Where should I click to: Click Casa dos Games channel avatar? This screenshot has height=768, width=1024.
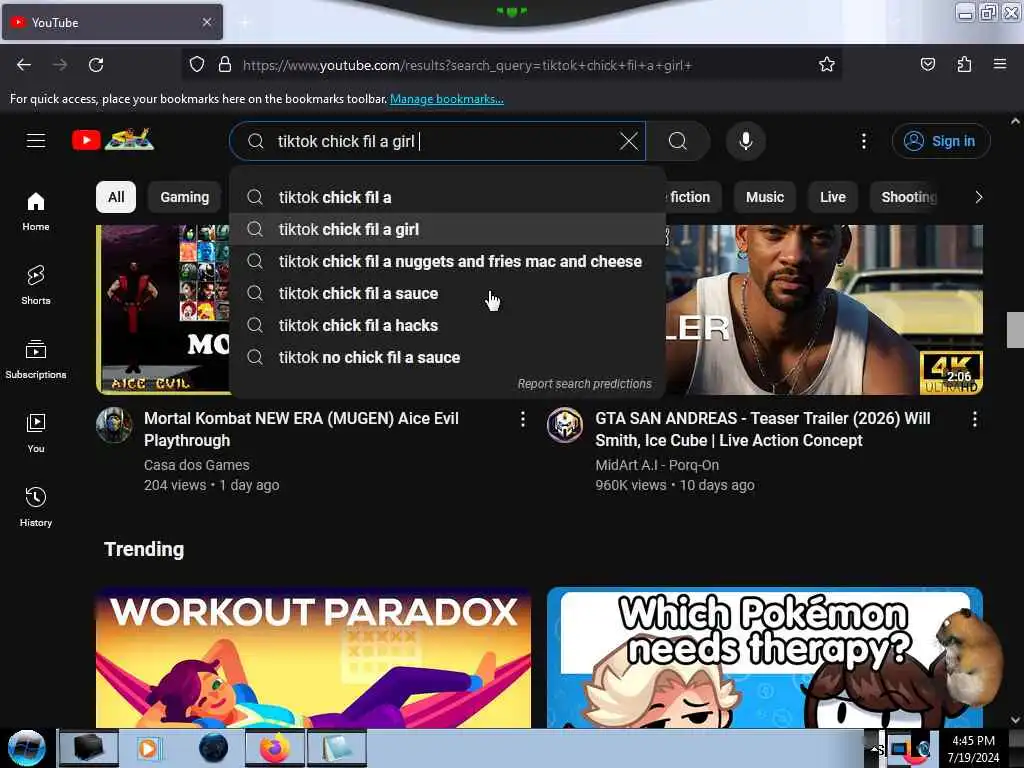[x=114, y=425]
